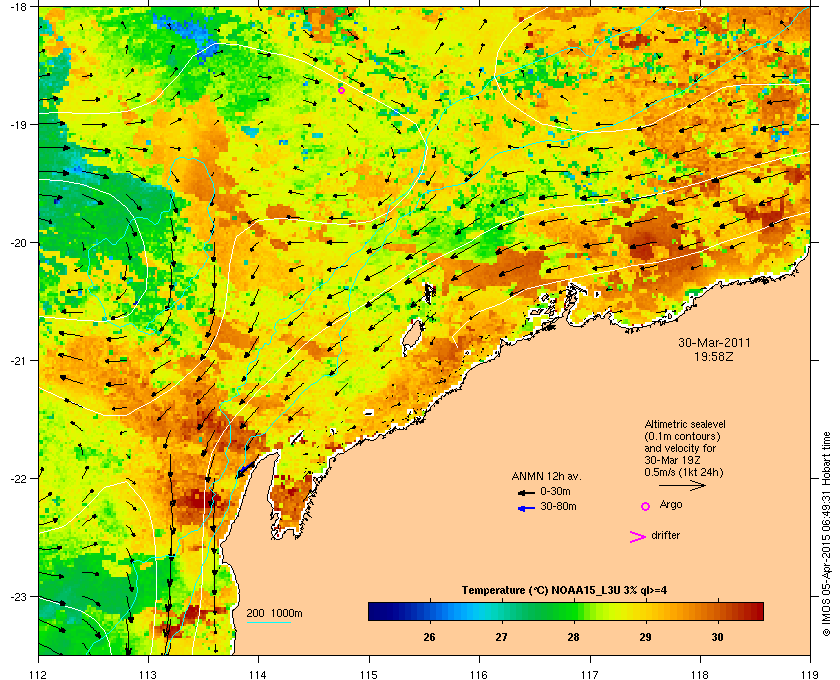Click the colorbar tick label 29

(646, 637)
